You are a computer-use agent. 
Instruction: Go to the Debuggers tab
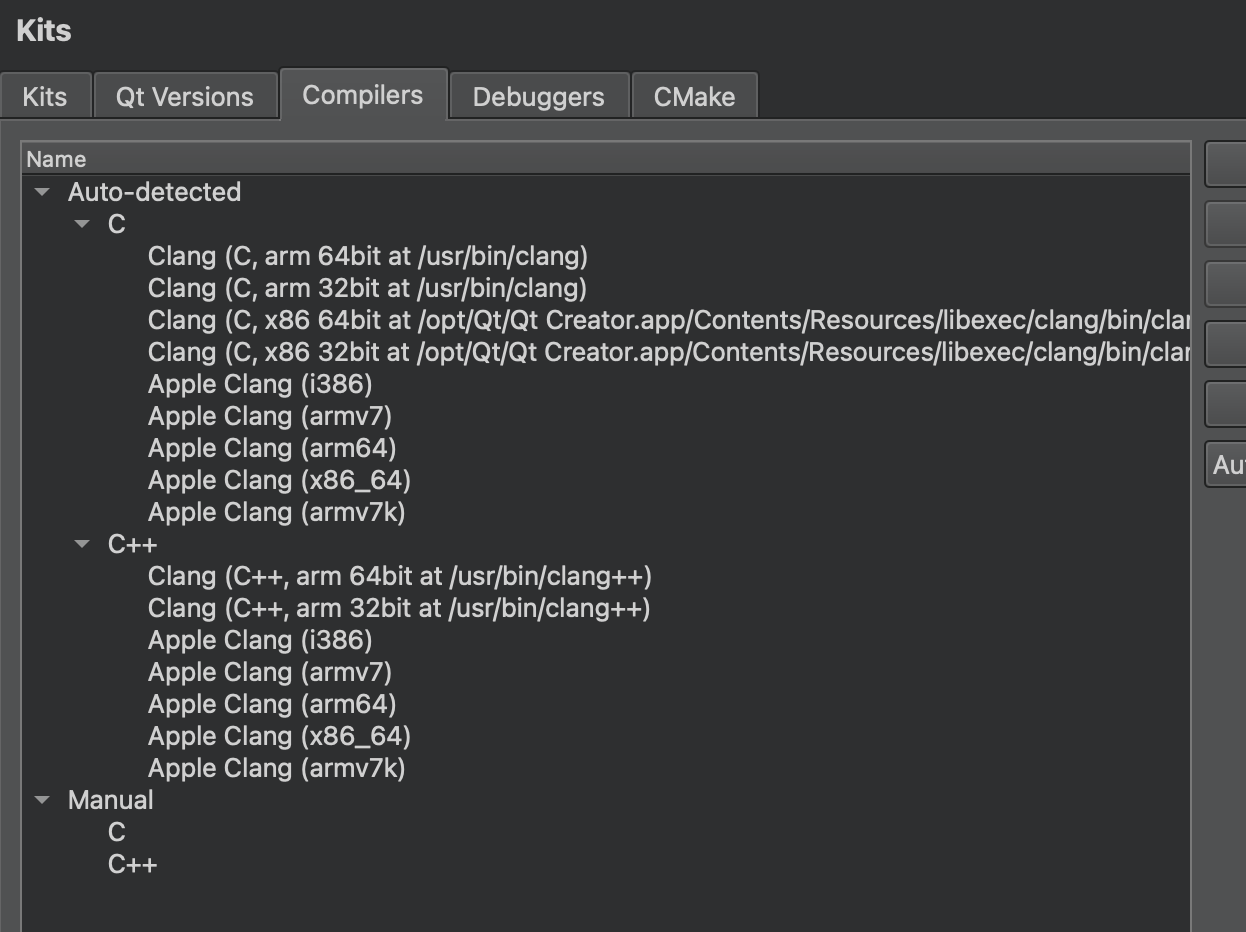pos(539,97)
